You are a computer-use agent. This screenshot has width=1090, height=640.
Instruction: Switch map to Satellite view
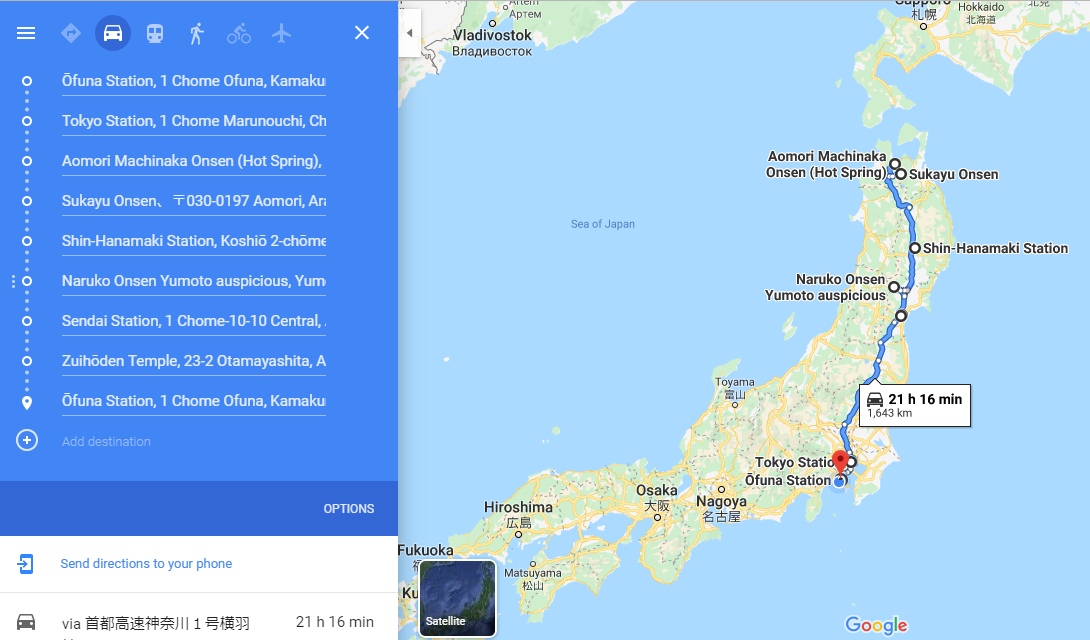(457, 598)
